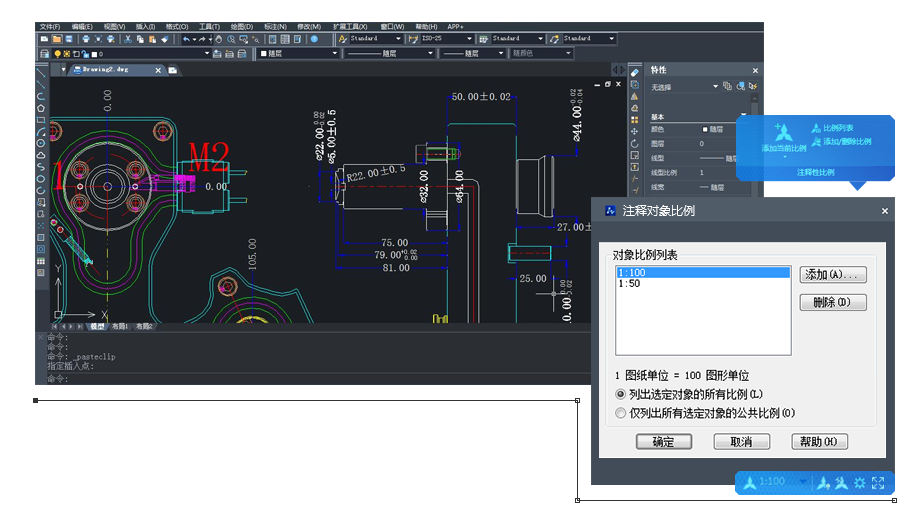The image size is (921, 528).
Task: Select radio option 列出选定对象的所有比例
Action: coord(621,395)
